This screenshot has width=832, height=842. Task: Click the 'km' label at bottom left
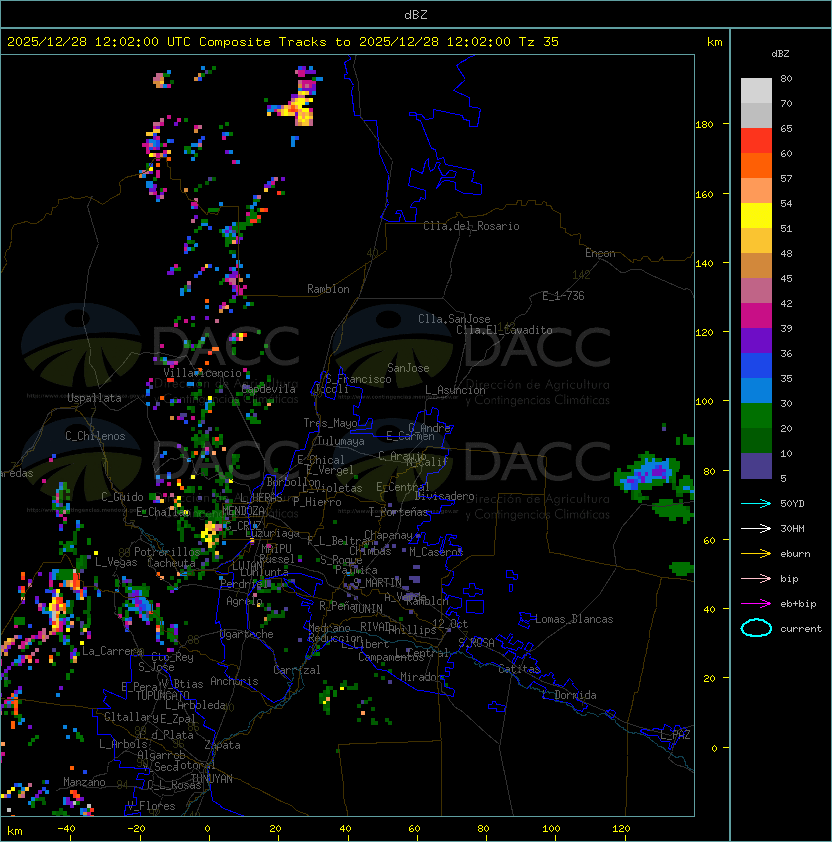[x=15, y=831]
